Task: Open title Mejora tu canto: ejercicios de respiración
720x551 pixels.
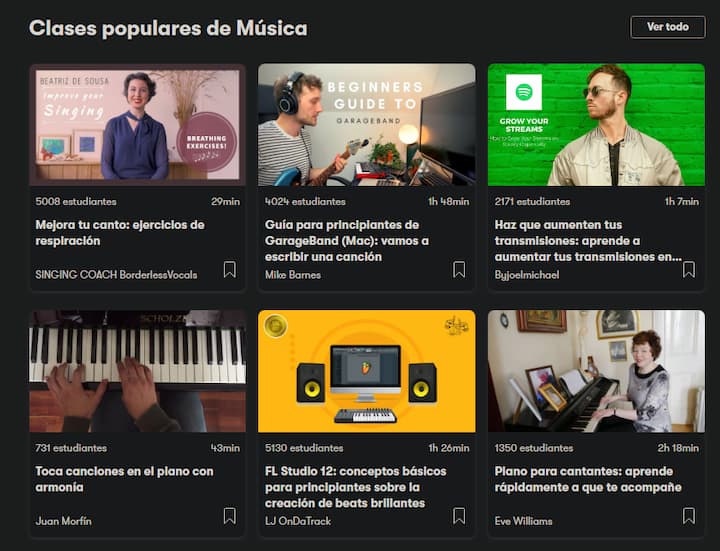Action: click(120, 233)
